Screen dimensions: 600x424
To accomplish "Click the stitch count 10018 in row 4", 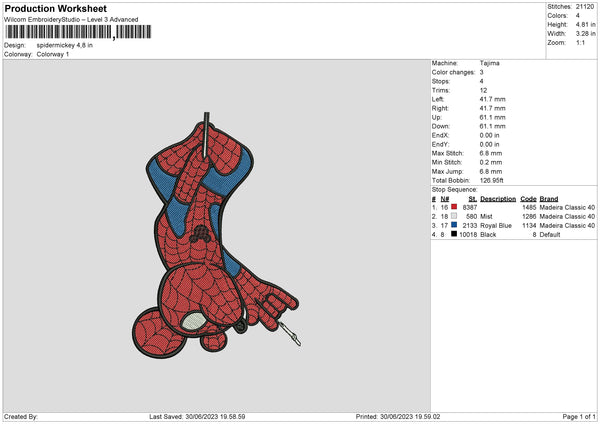I will [468, 235].
